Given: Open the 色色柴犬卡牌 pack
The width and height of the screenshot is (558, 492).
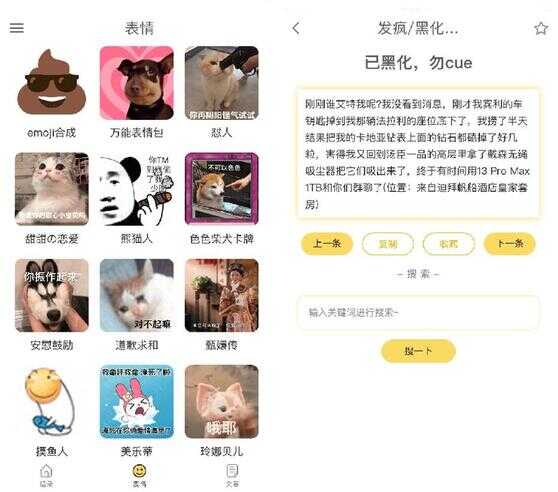Looking at the screenshot, I should click(x=222, y=189).
